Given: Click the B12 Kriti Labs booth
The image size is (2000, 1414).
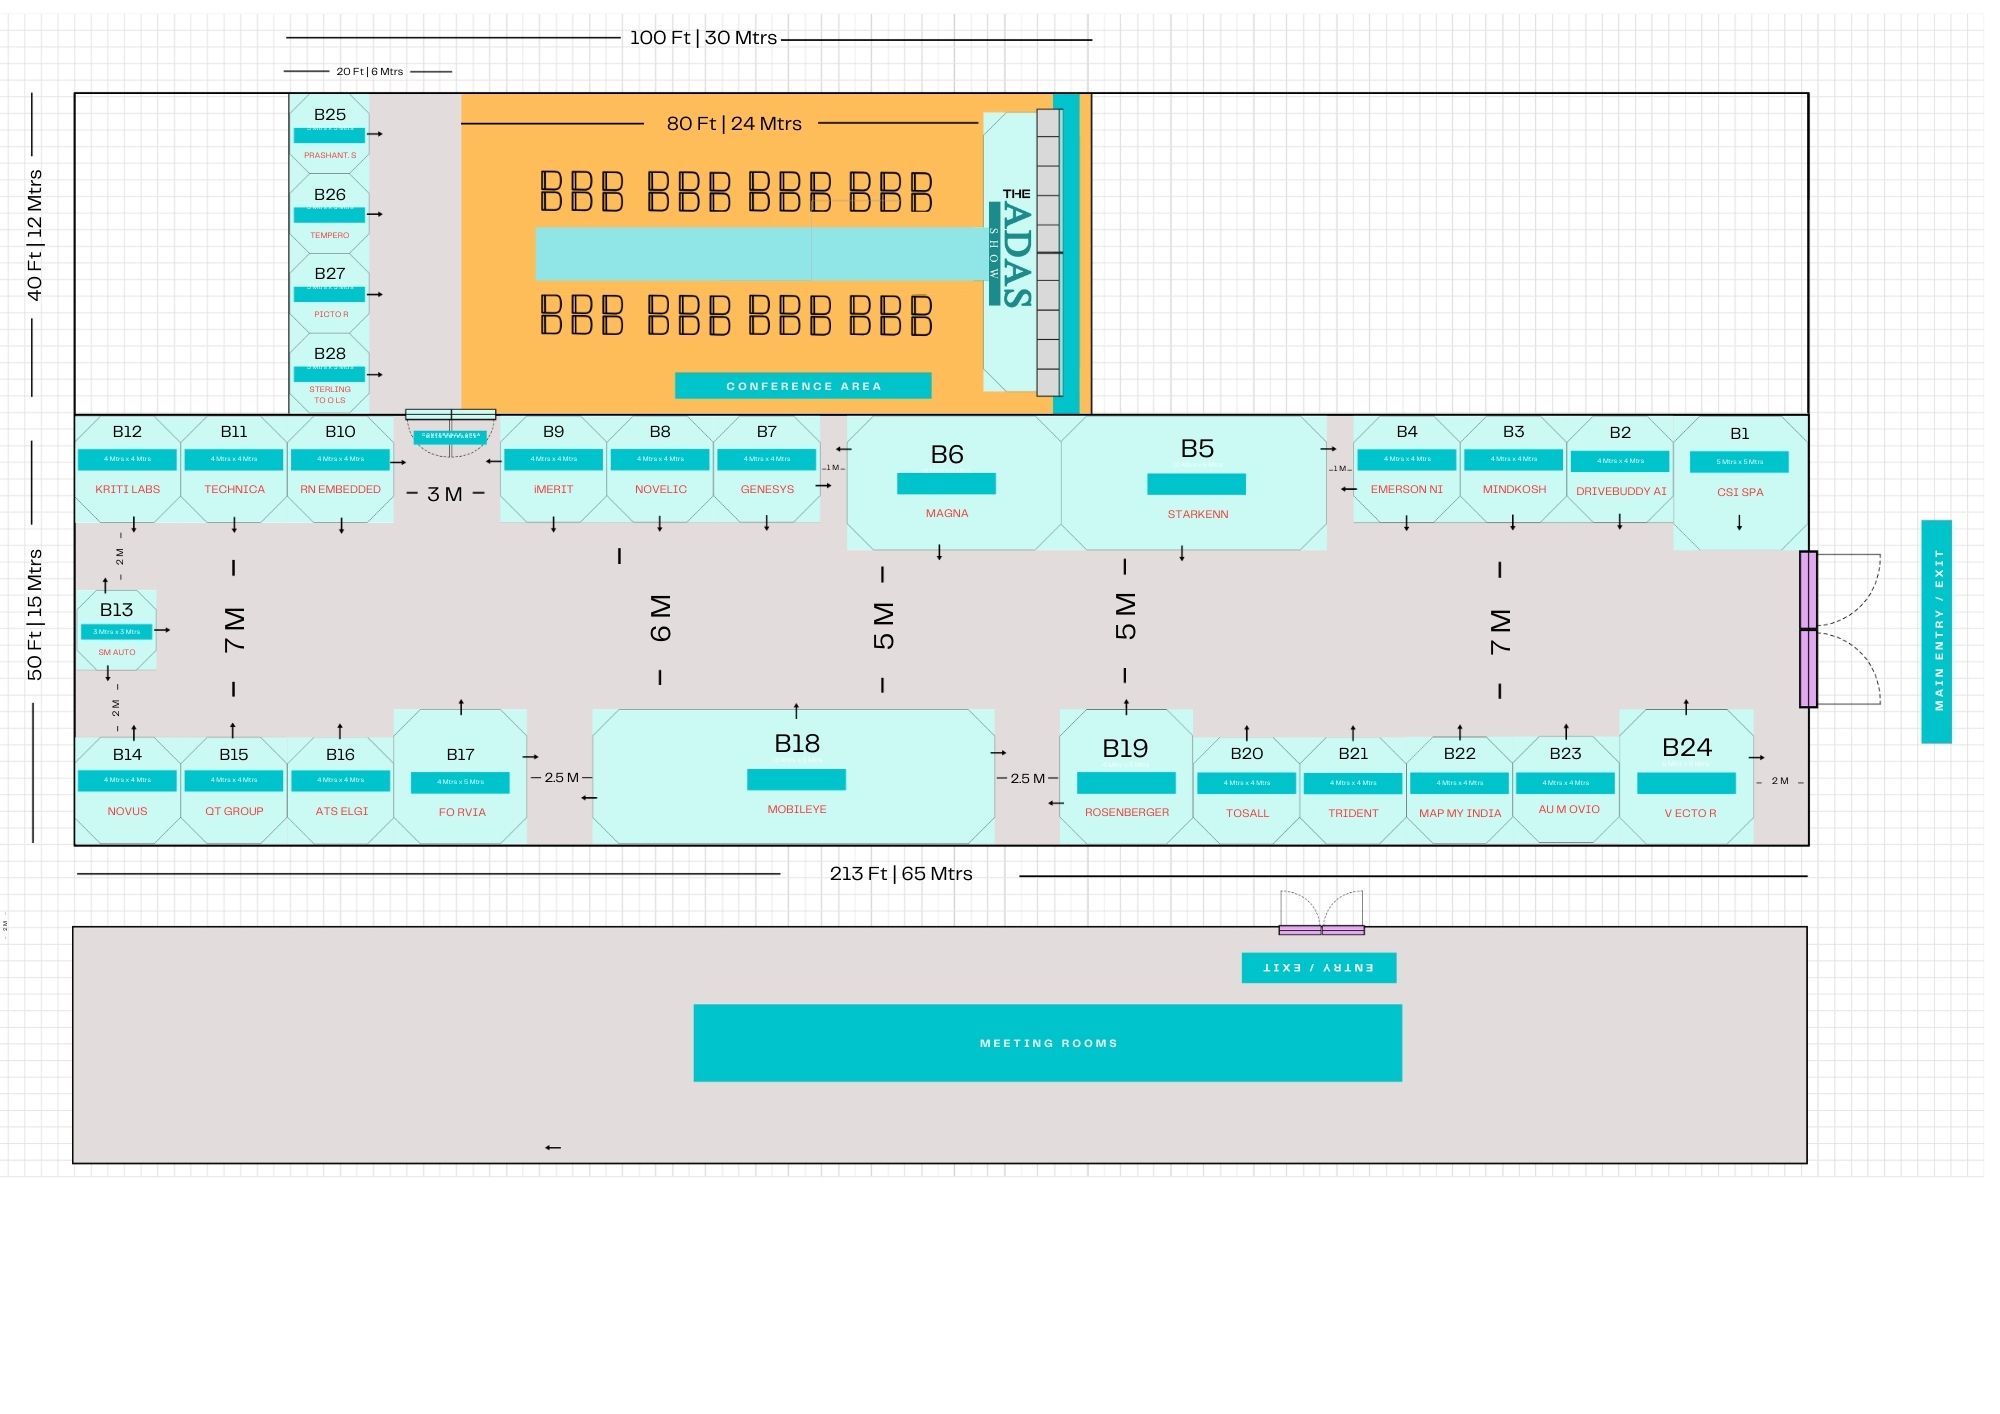Looking at the screenshot, I should point(127,468).
